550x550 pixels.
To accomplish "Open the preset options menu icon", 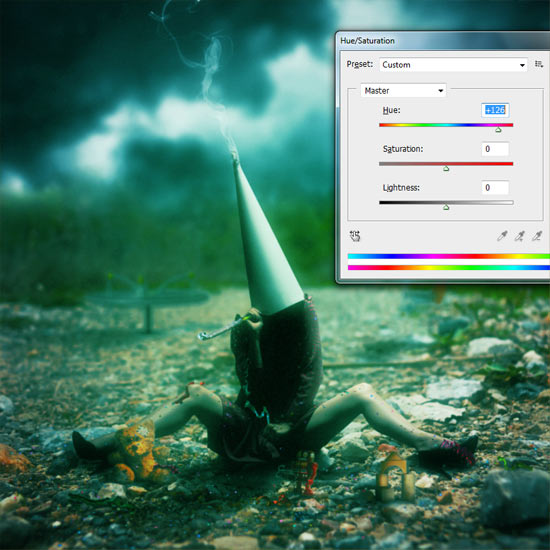I will coord(539,64).
